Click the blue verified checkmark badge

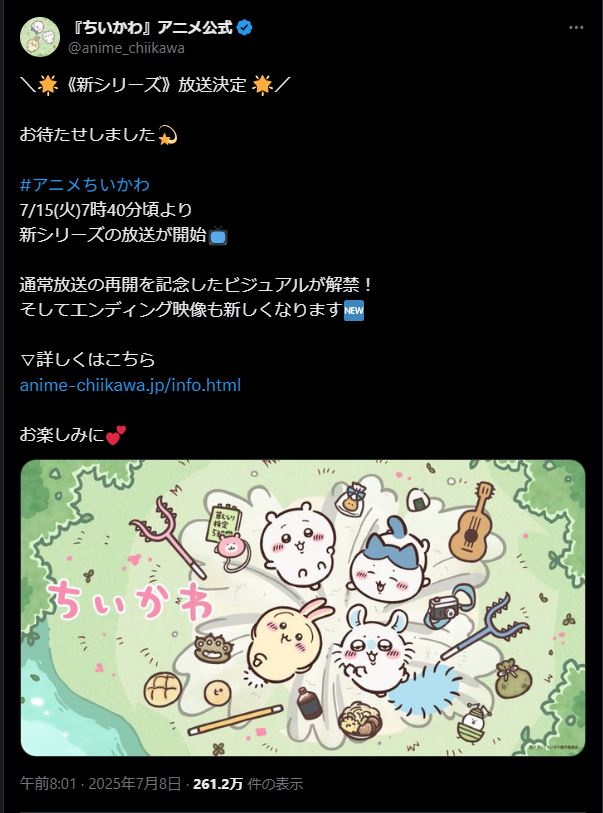[244, 27]
